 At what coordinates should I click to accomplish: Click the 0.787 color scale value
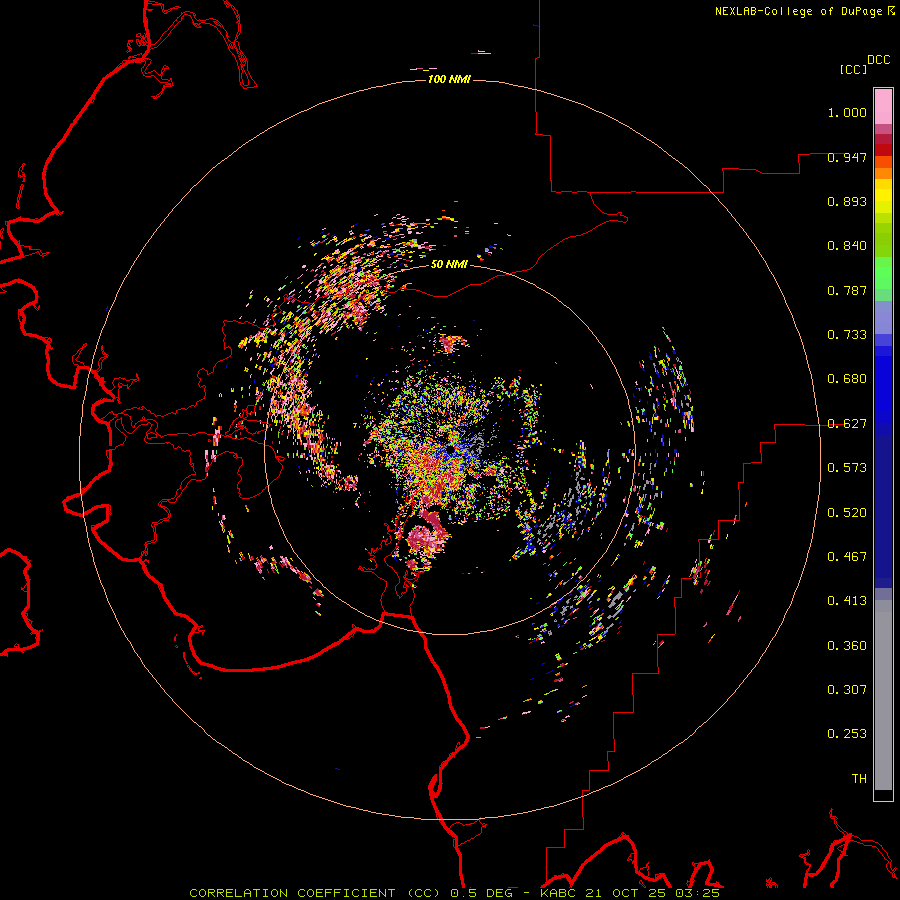(847, 290)
